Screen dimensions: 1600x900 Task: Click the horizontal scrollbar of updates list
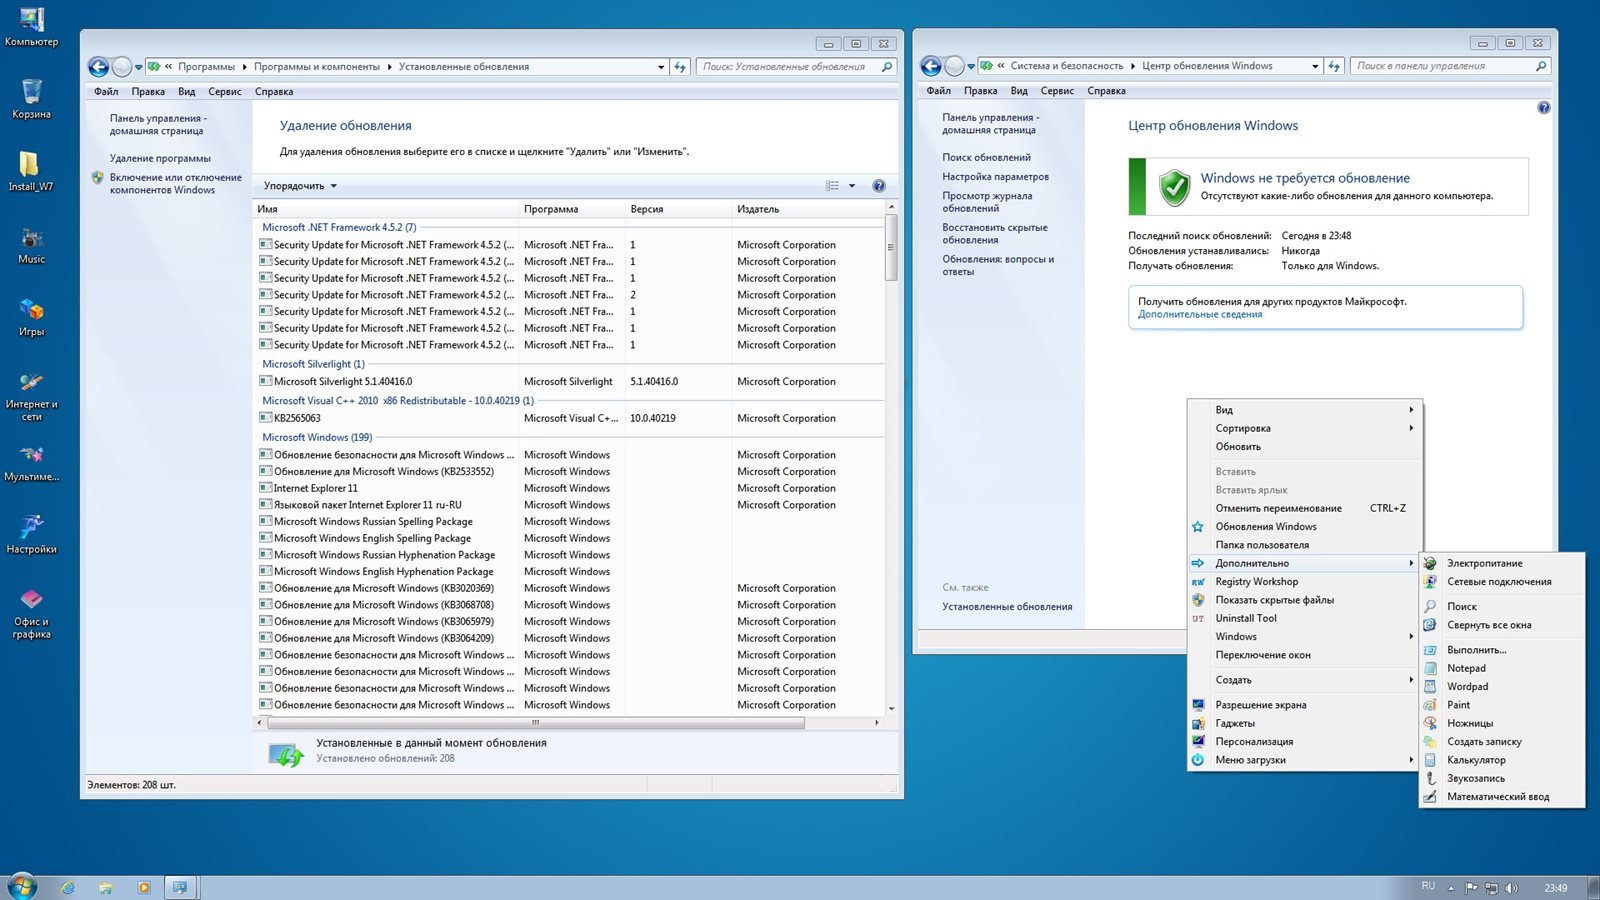[535, 722]
